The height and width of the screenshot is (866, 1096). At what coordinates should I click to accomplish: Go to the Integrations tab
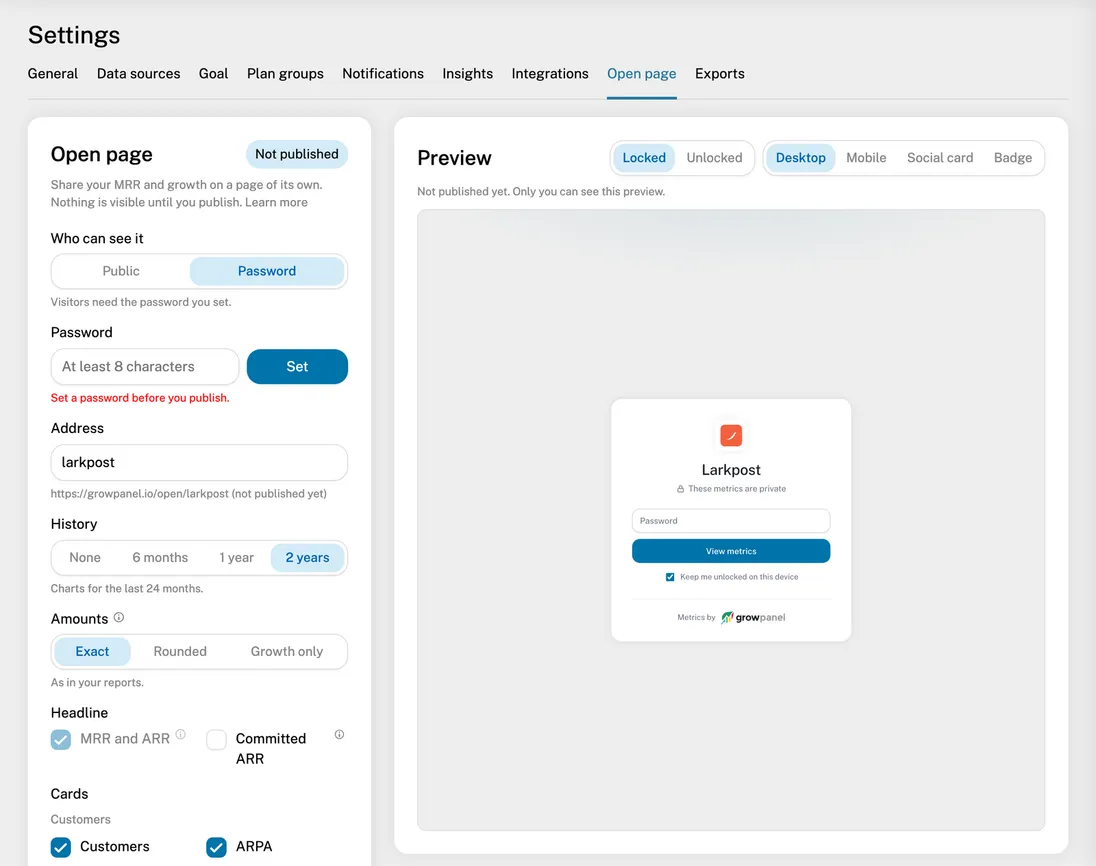point(550,73)
